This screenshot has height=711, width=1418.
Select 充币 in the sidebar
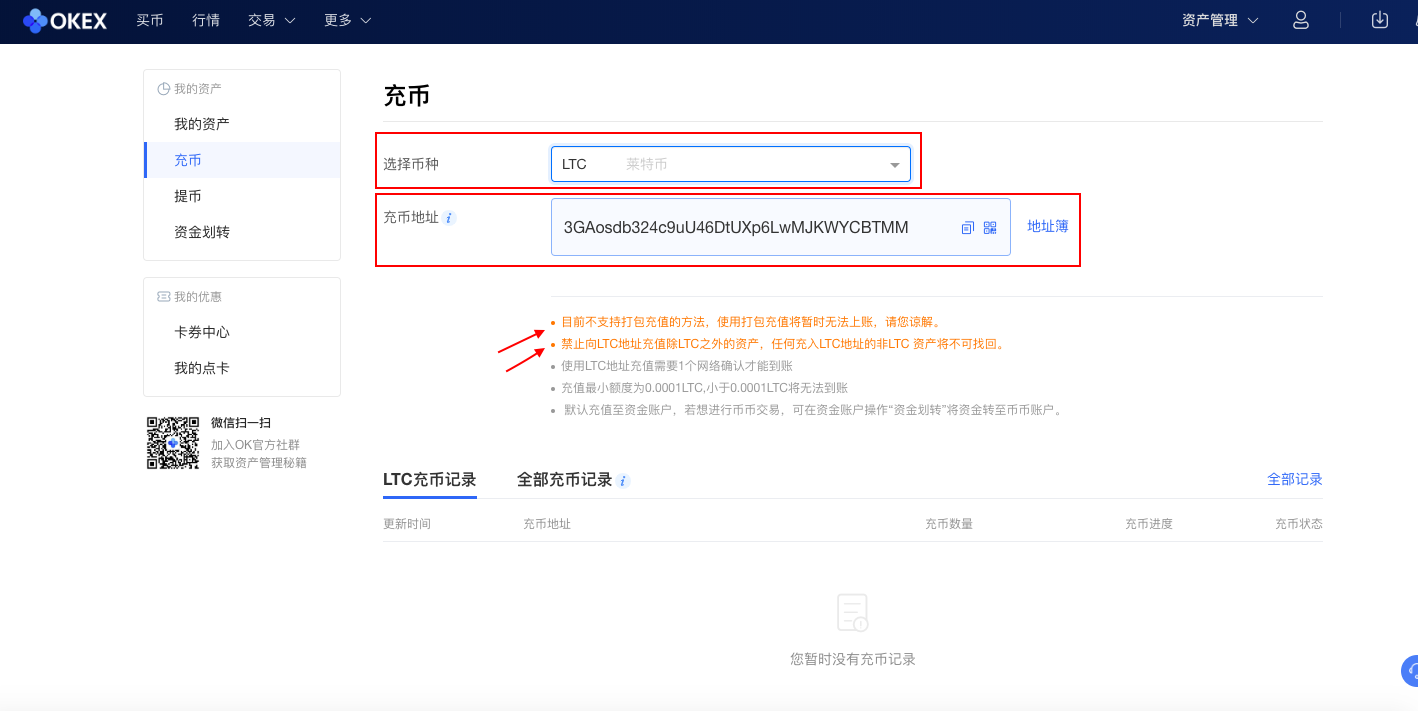243,160
